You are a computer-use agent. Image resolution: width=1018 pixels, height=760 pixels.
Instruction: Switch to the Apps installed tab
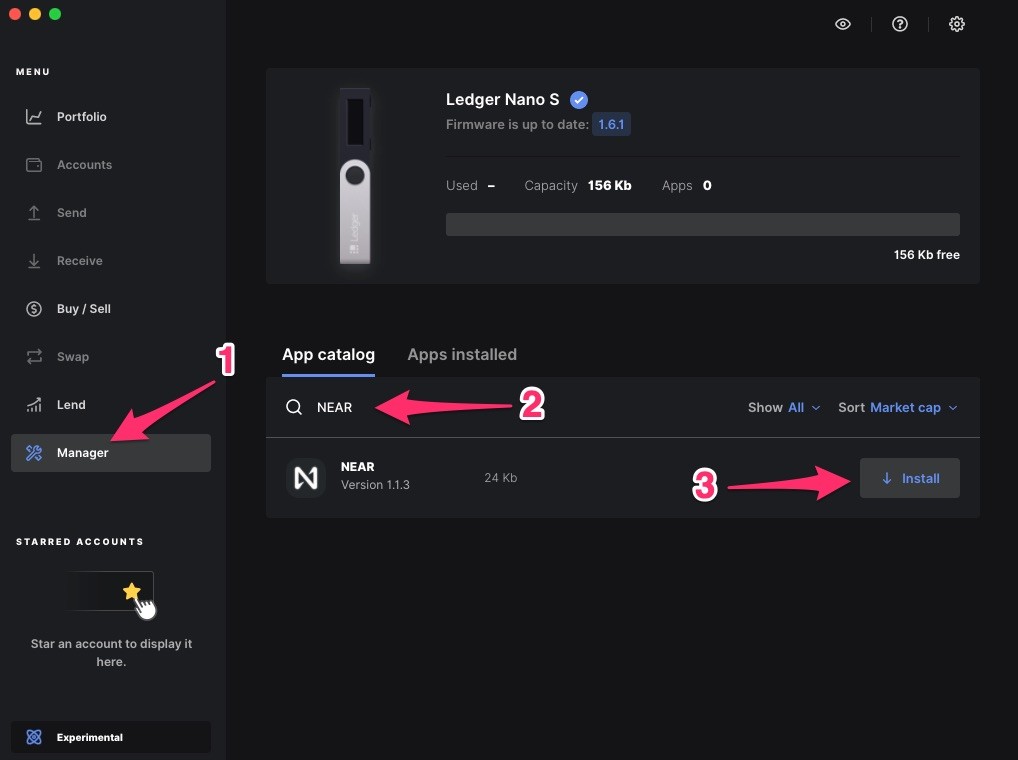[x=462, y=355]
